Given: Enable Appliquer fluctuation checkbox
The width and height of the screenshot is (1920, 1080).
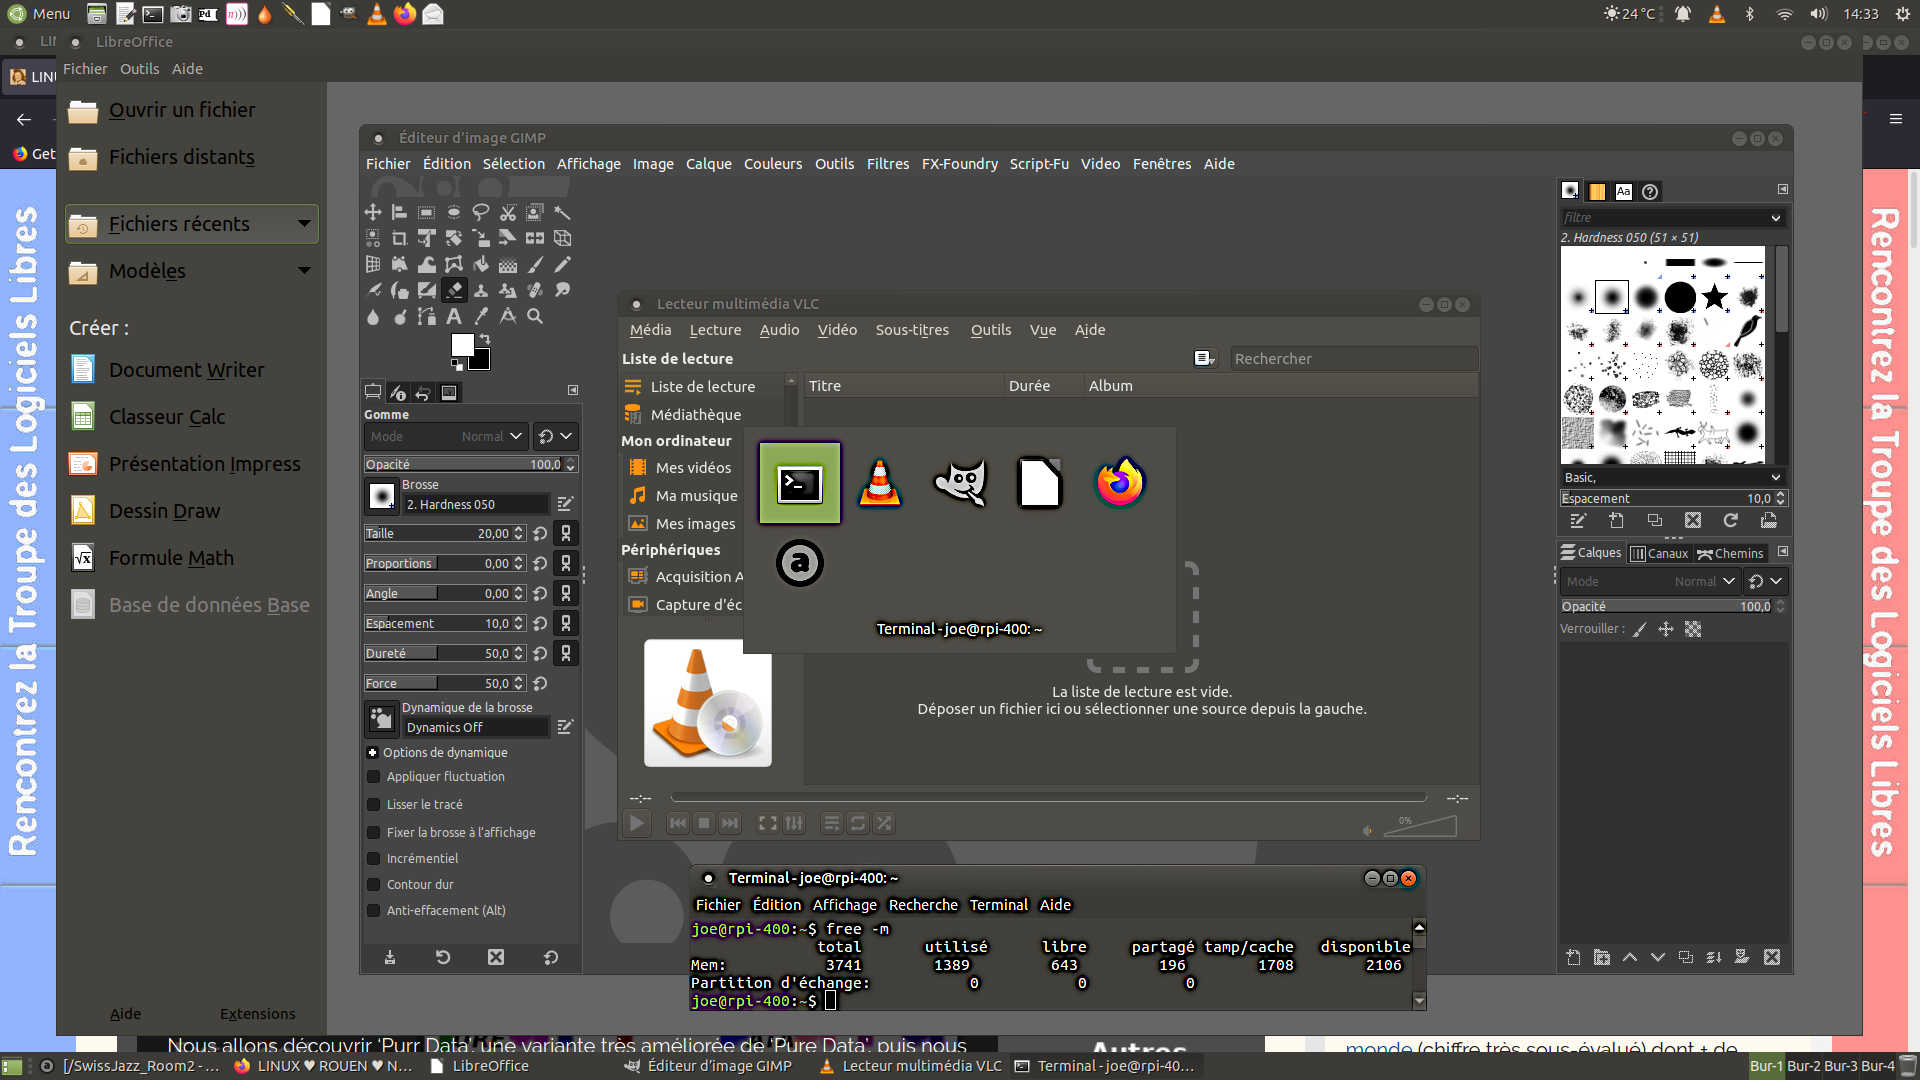Looking at the screenshot, I should (373, 777).
